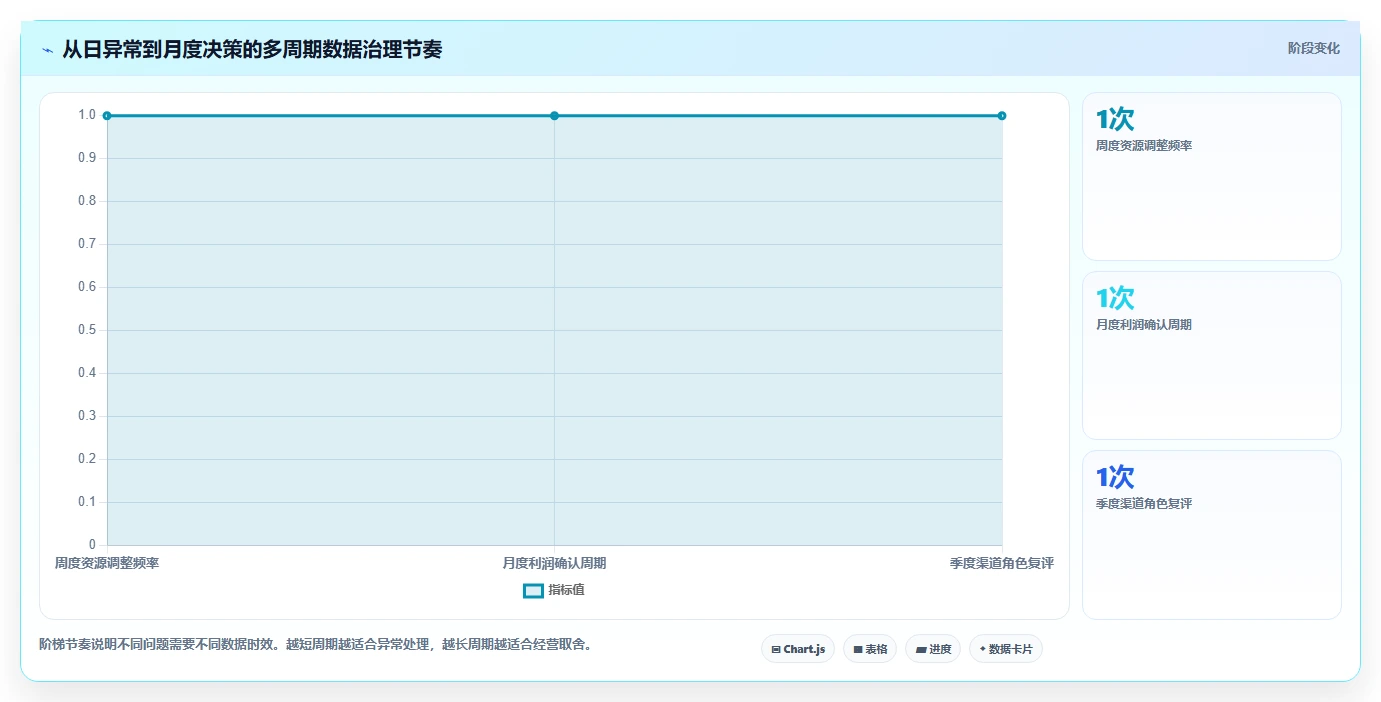
Task: Click y-axis value 1.0
Action: pyautogui.click(x=87, y=115)
